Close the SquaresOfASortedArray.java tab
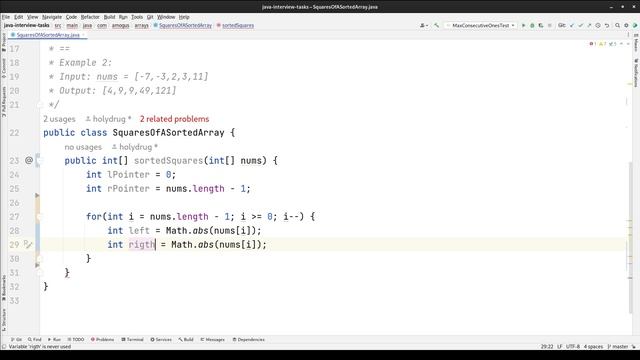The image size is (640, 360). pos(83,35)
